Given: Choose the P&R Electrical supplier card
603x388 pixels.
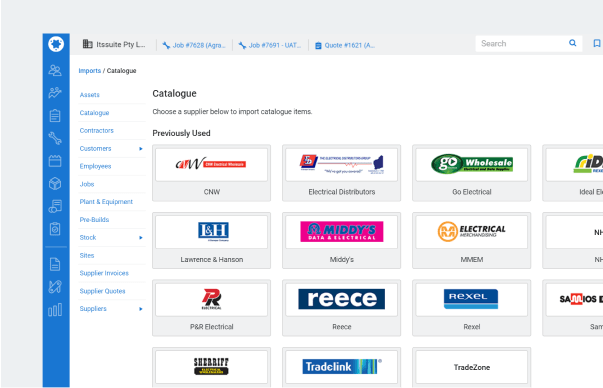Looking at the screenshot, I should (212, 308).
